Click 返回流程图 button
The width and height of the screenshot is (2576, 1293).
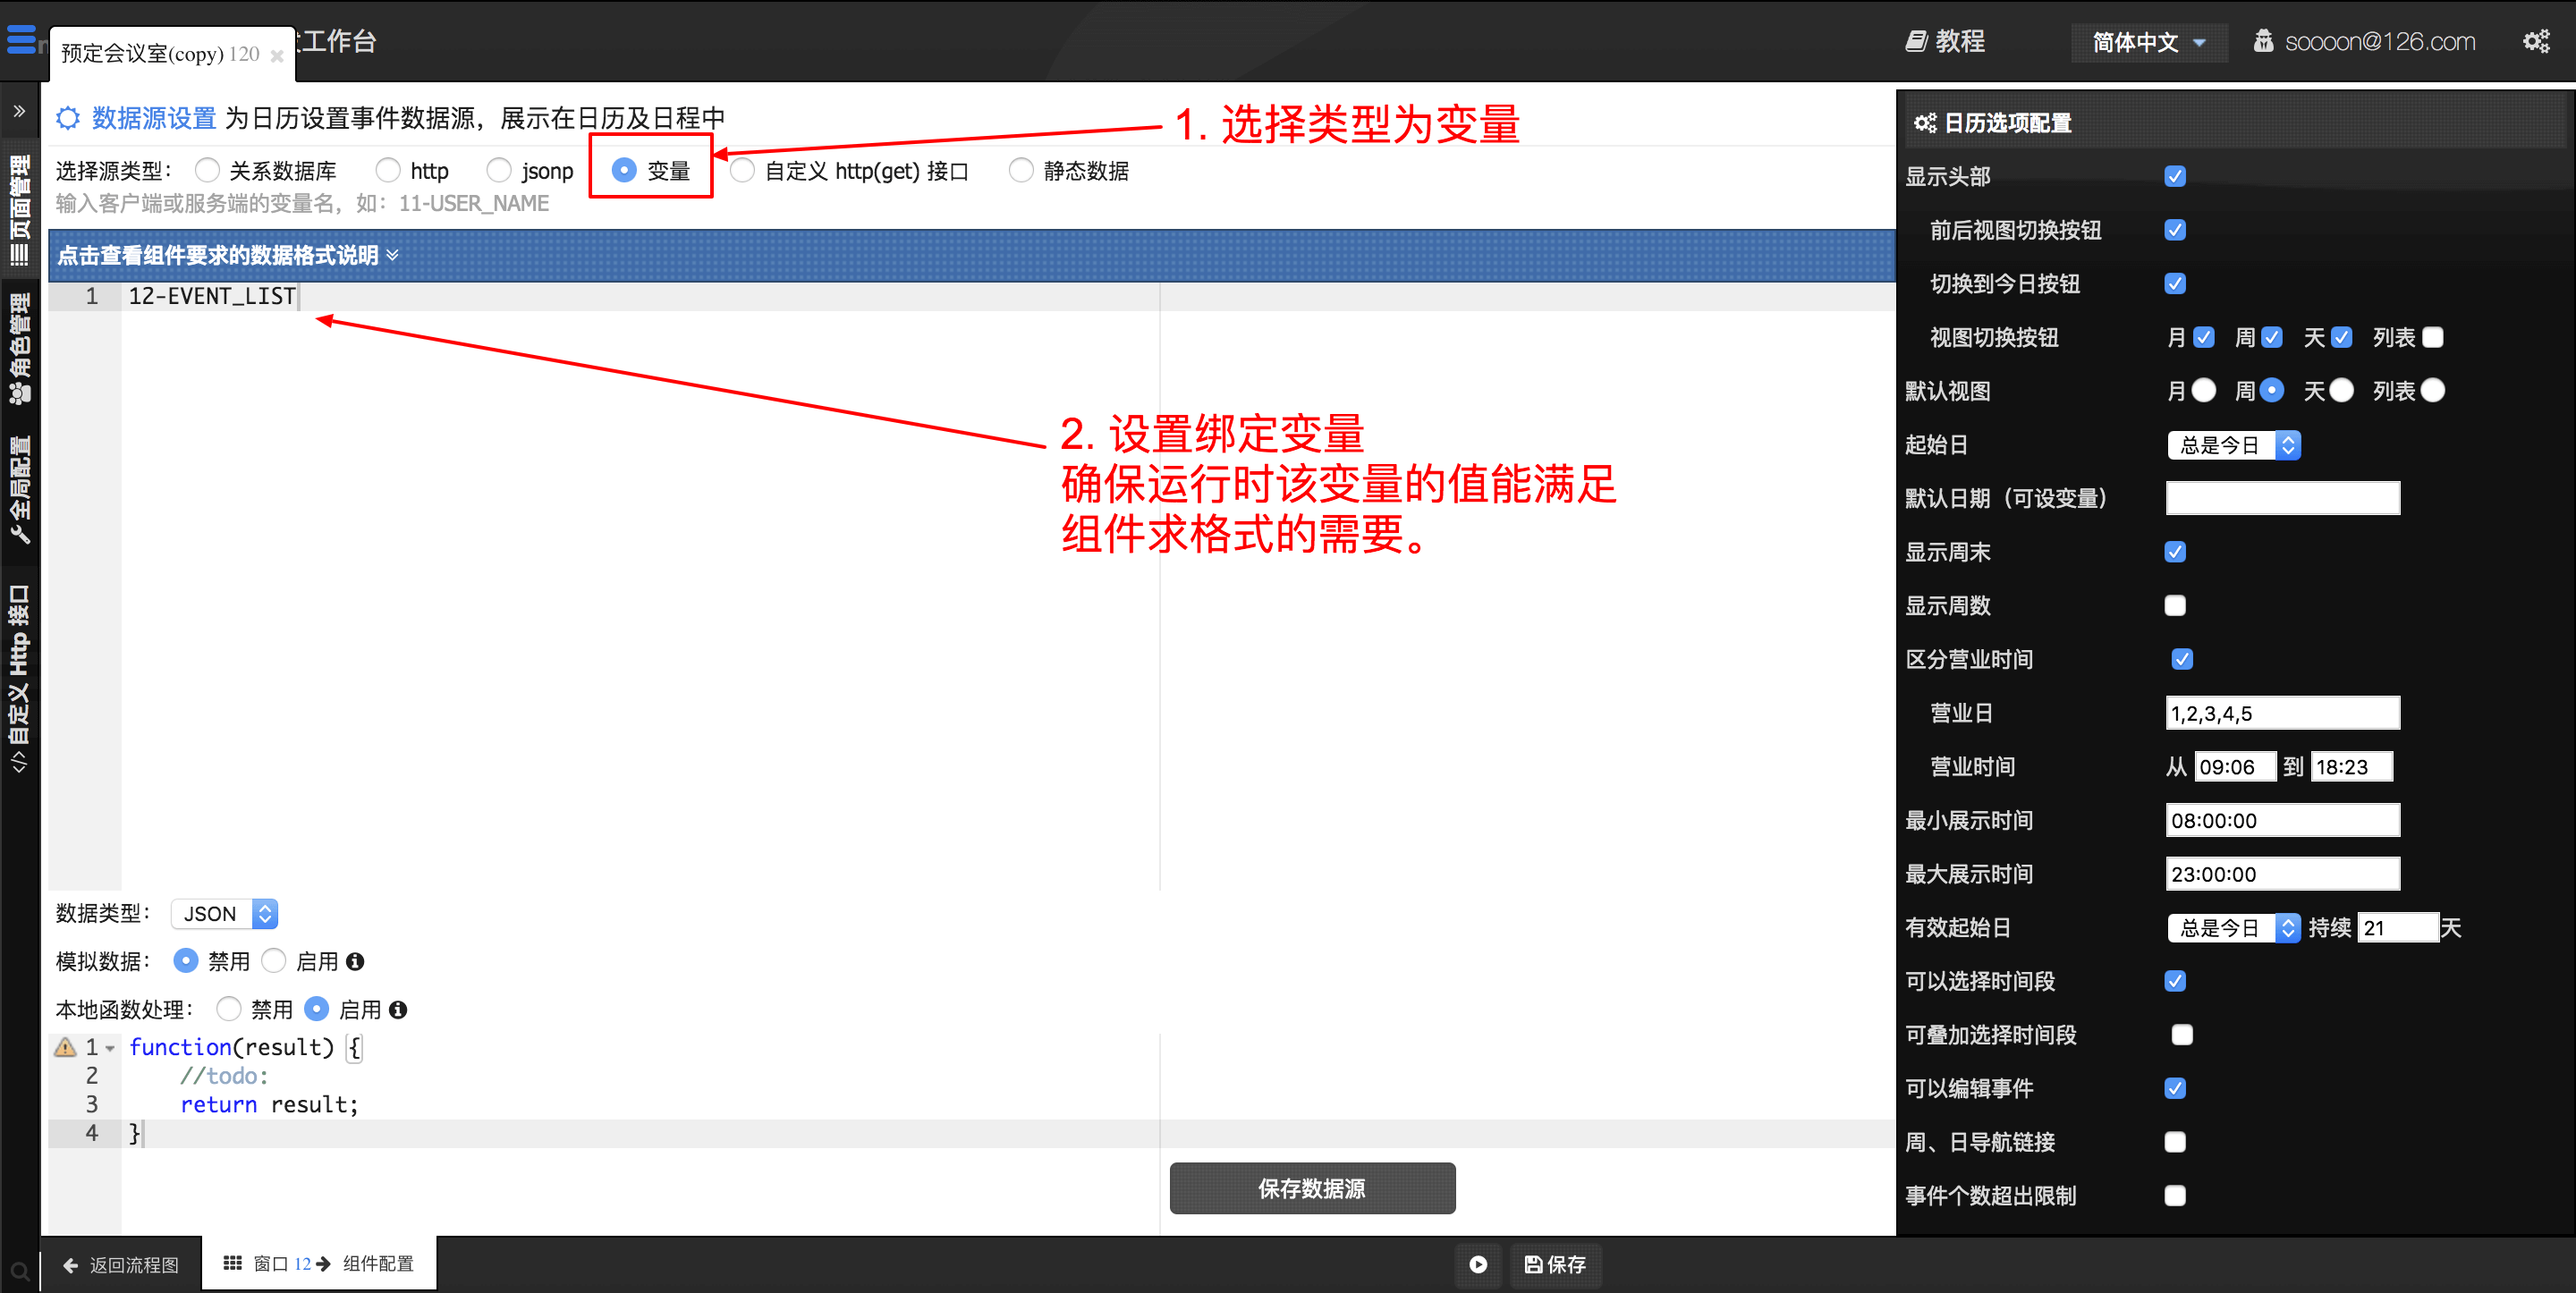pos(121,1264)
